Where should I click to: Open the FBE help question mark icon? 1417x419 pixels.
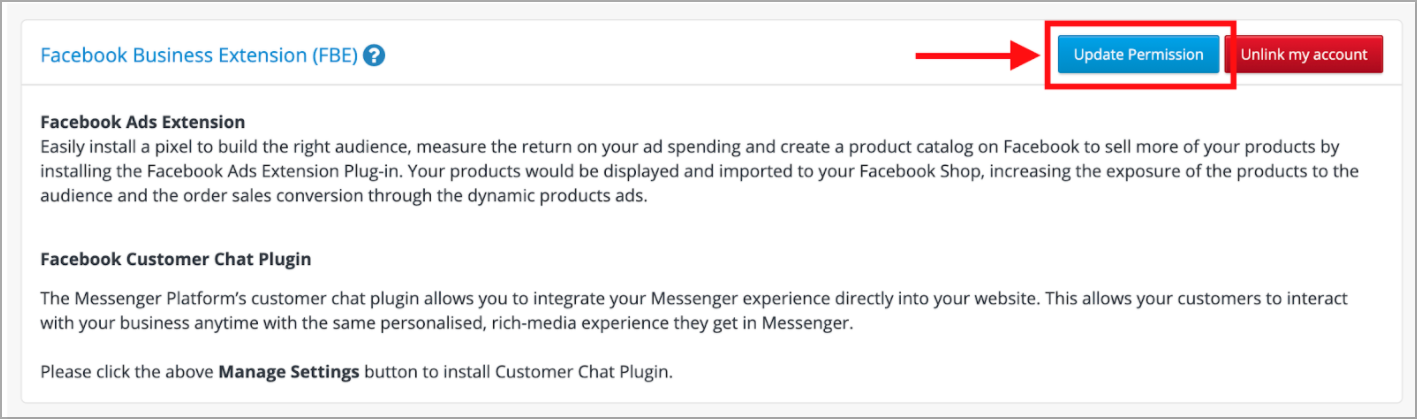pos(374,55)
